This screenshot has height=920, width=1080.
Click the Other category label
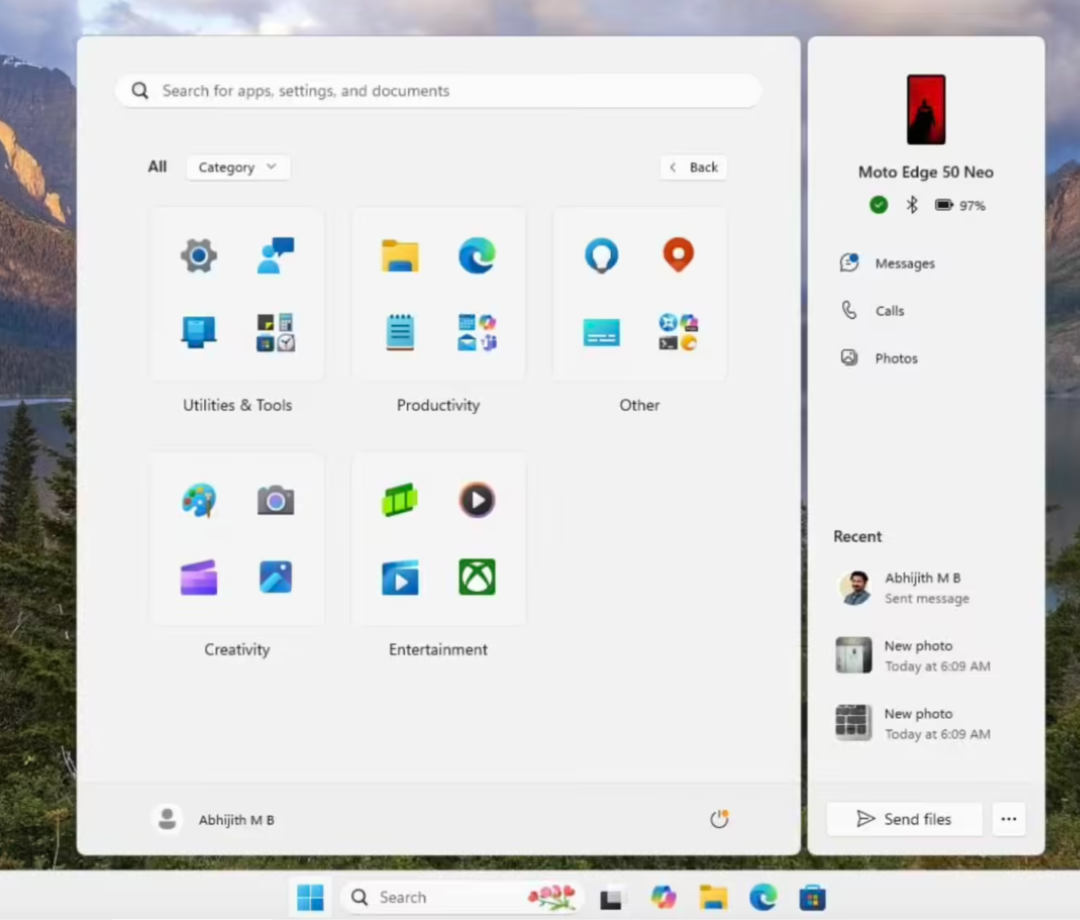(639, 405)
